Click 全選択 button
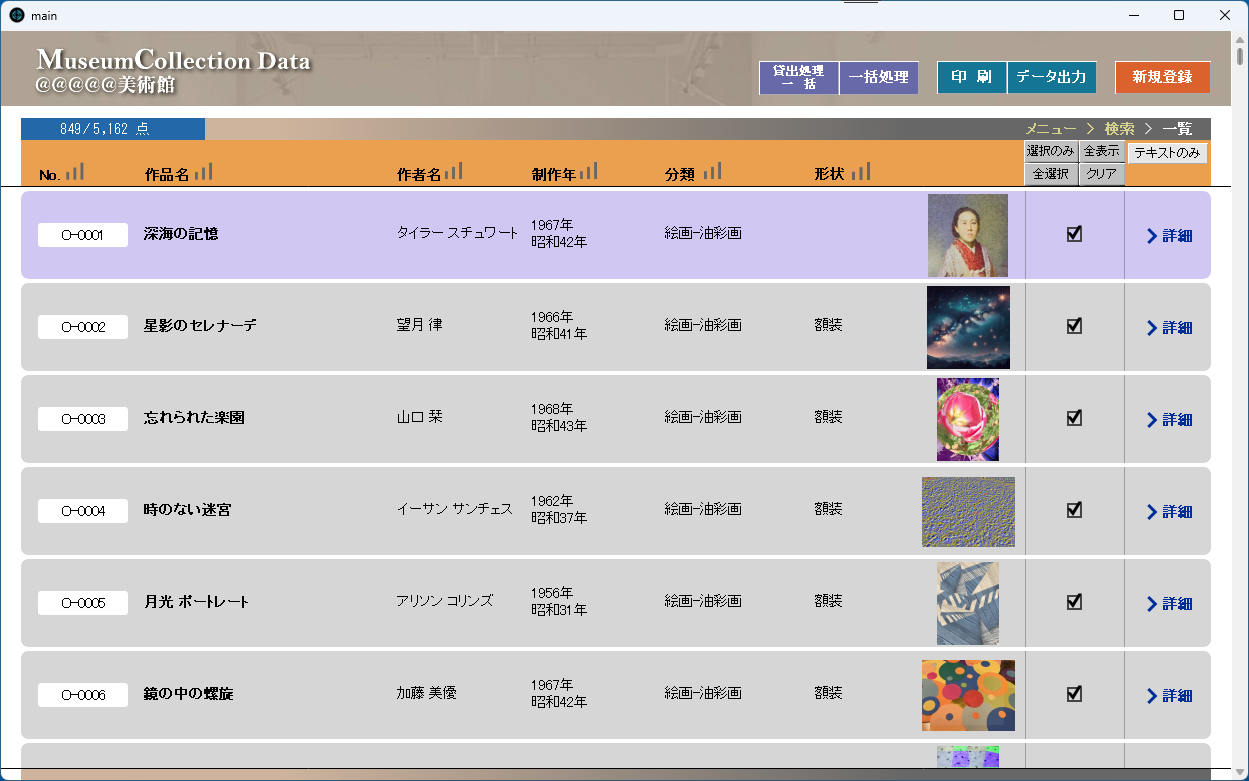Image resolution: width=1249 pixels, height=781 pixels. pyautogui.click(x=1051, y=174)
